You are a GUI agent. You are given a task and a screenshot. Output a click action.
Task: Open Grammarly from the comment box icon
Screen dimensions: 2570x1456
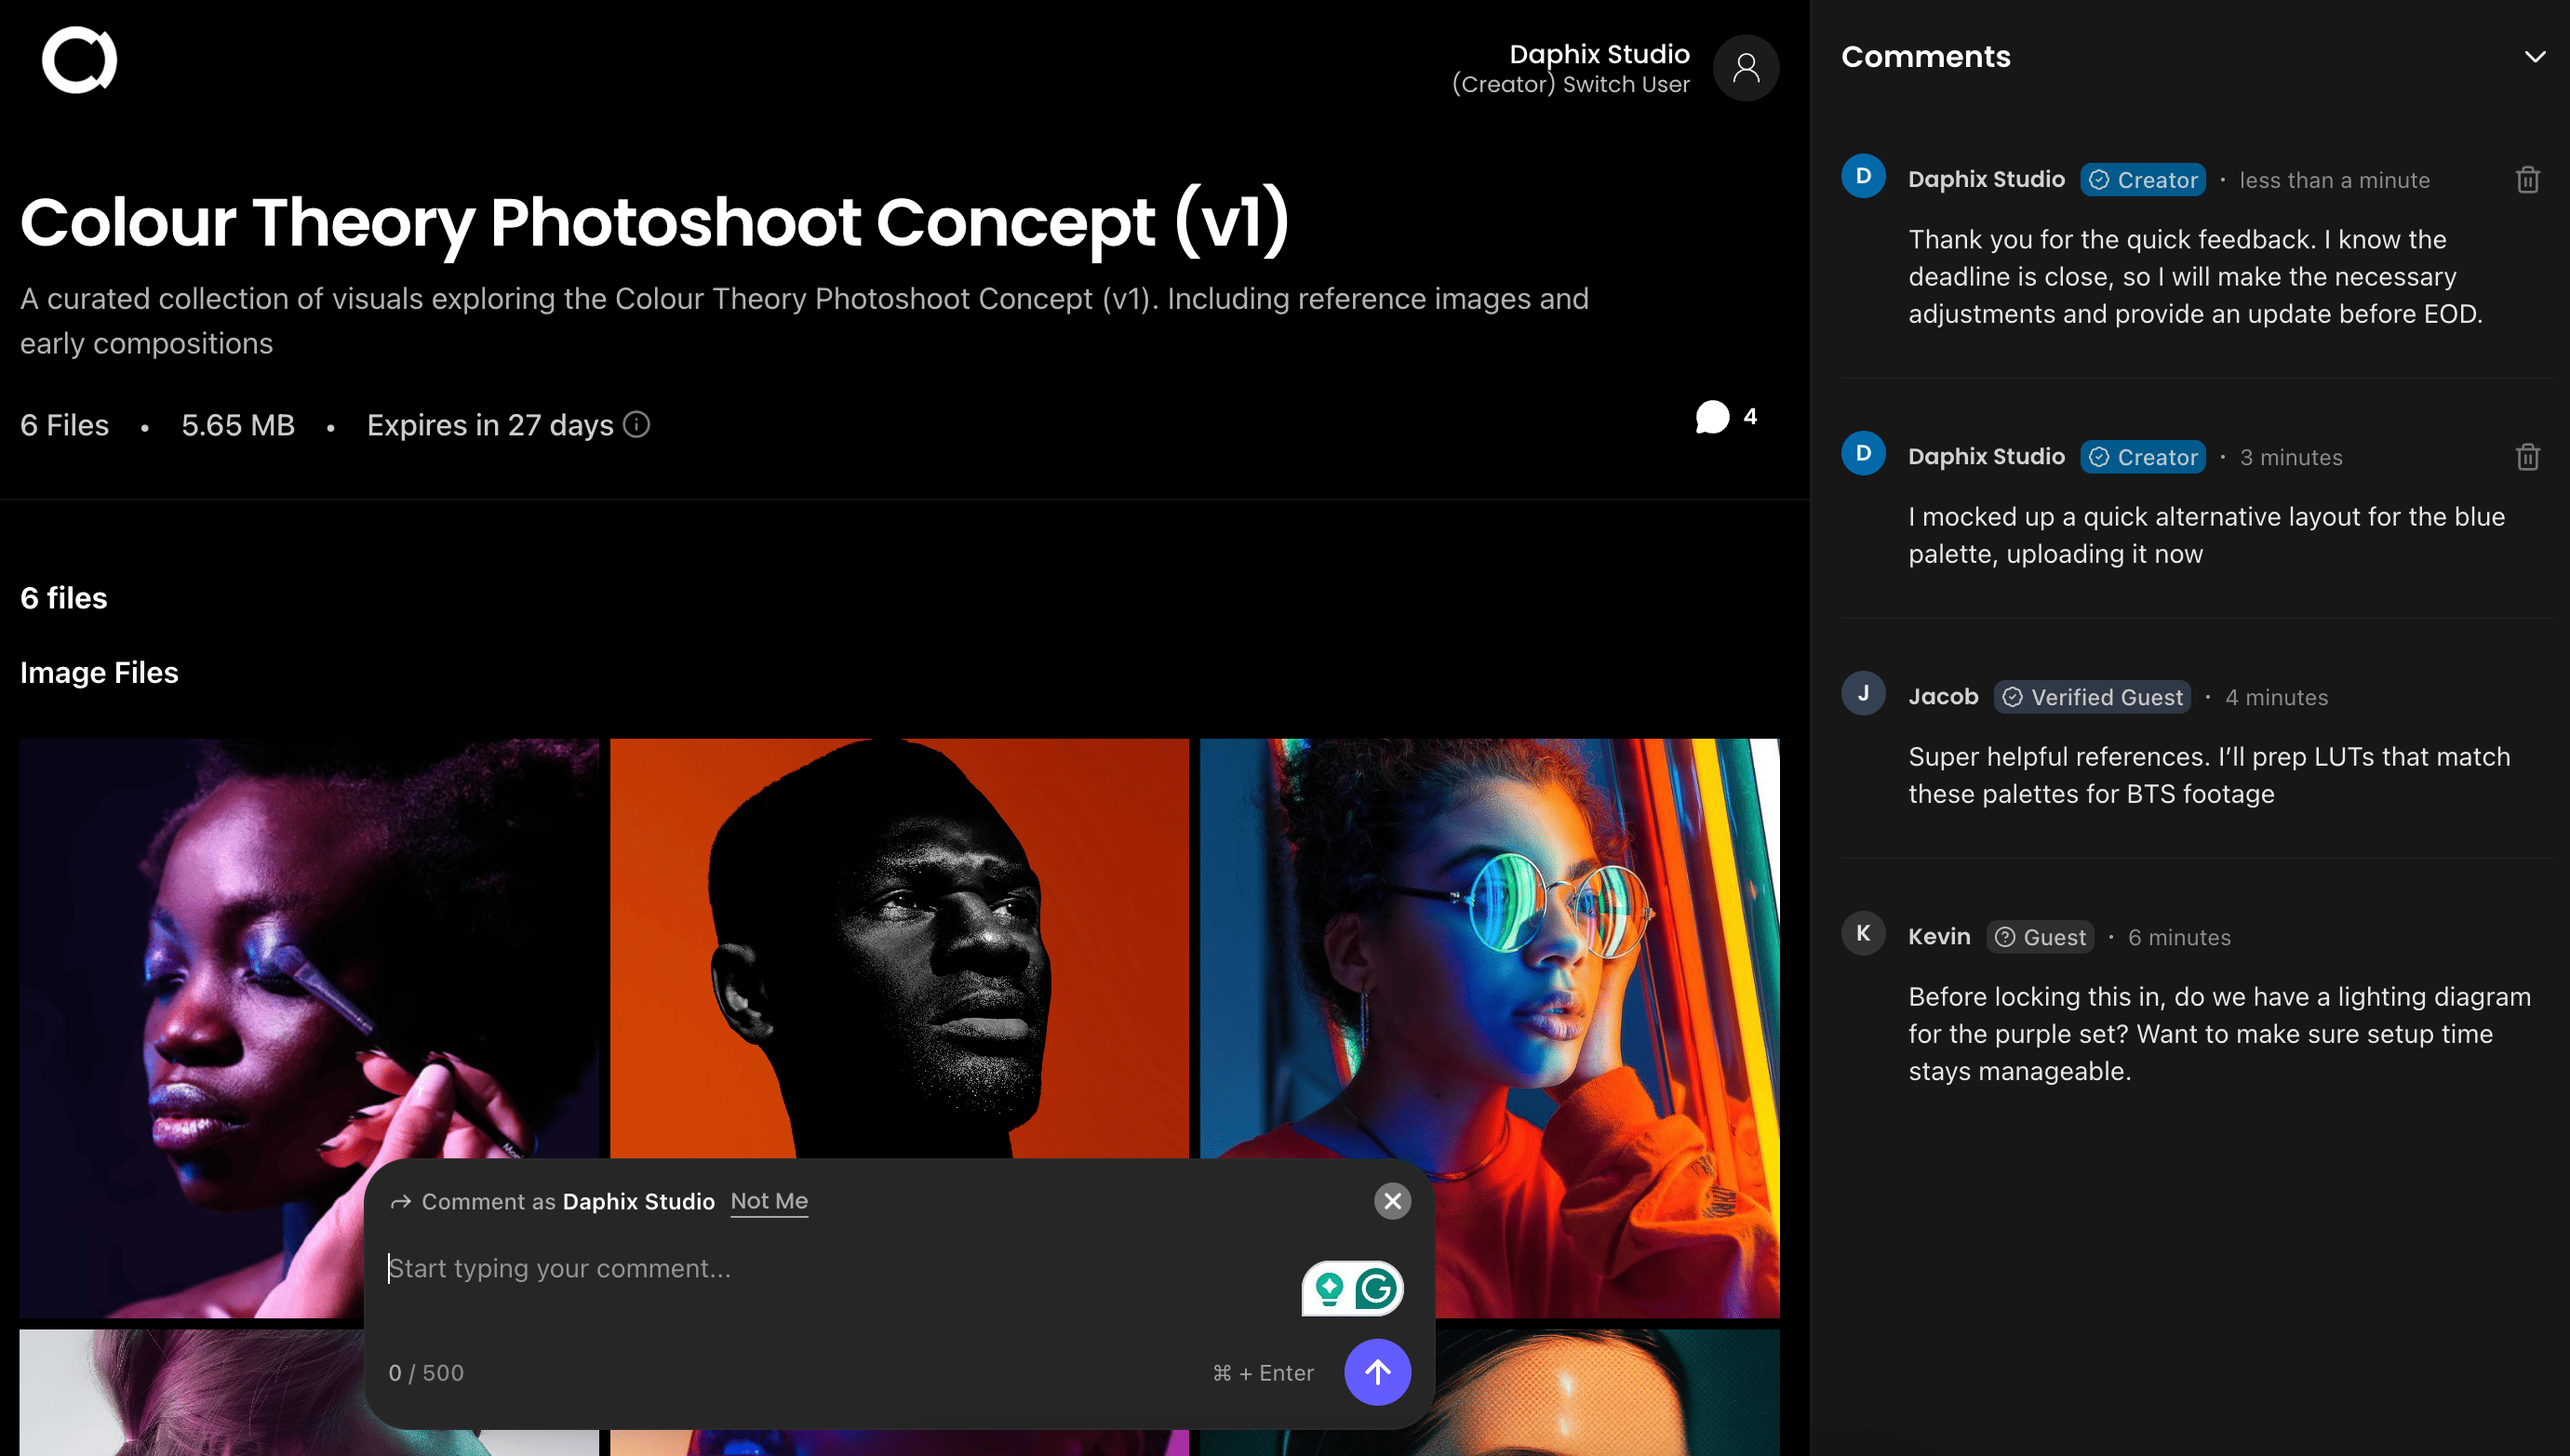[1377, 1289]
